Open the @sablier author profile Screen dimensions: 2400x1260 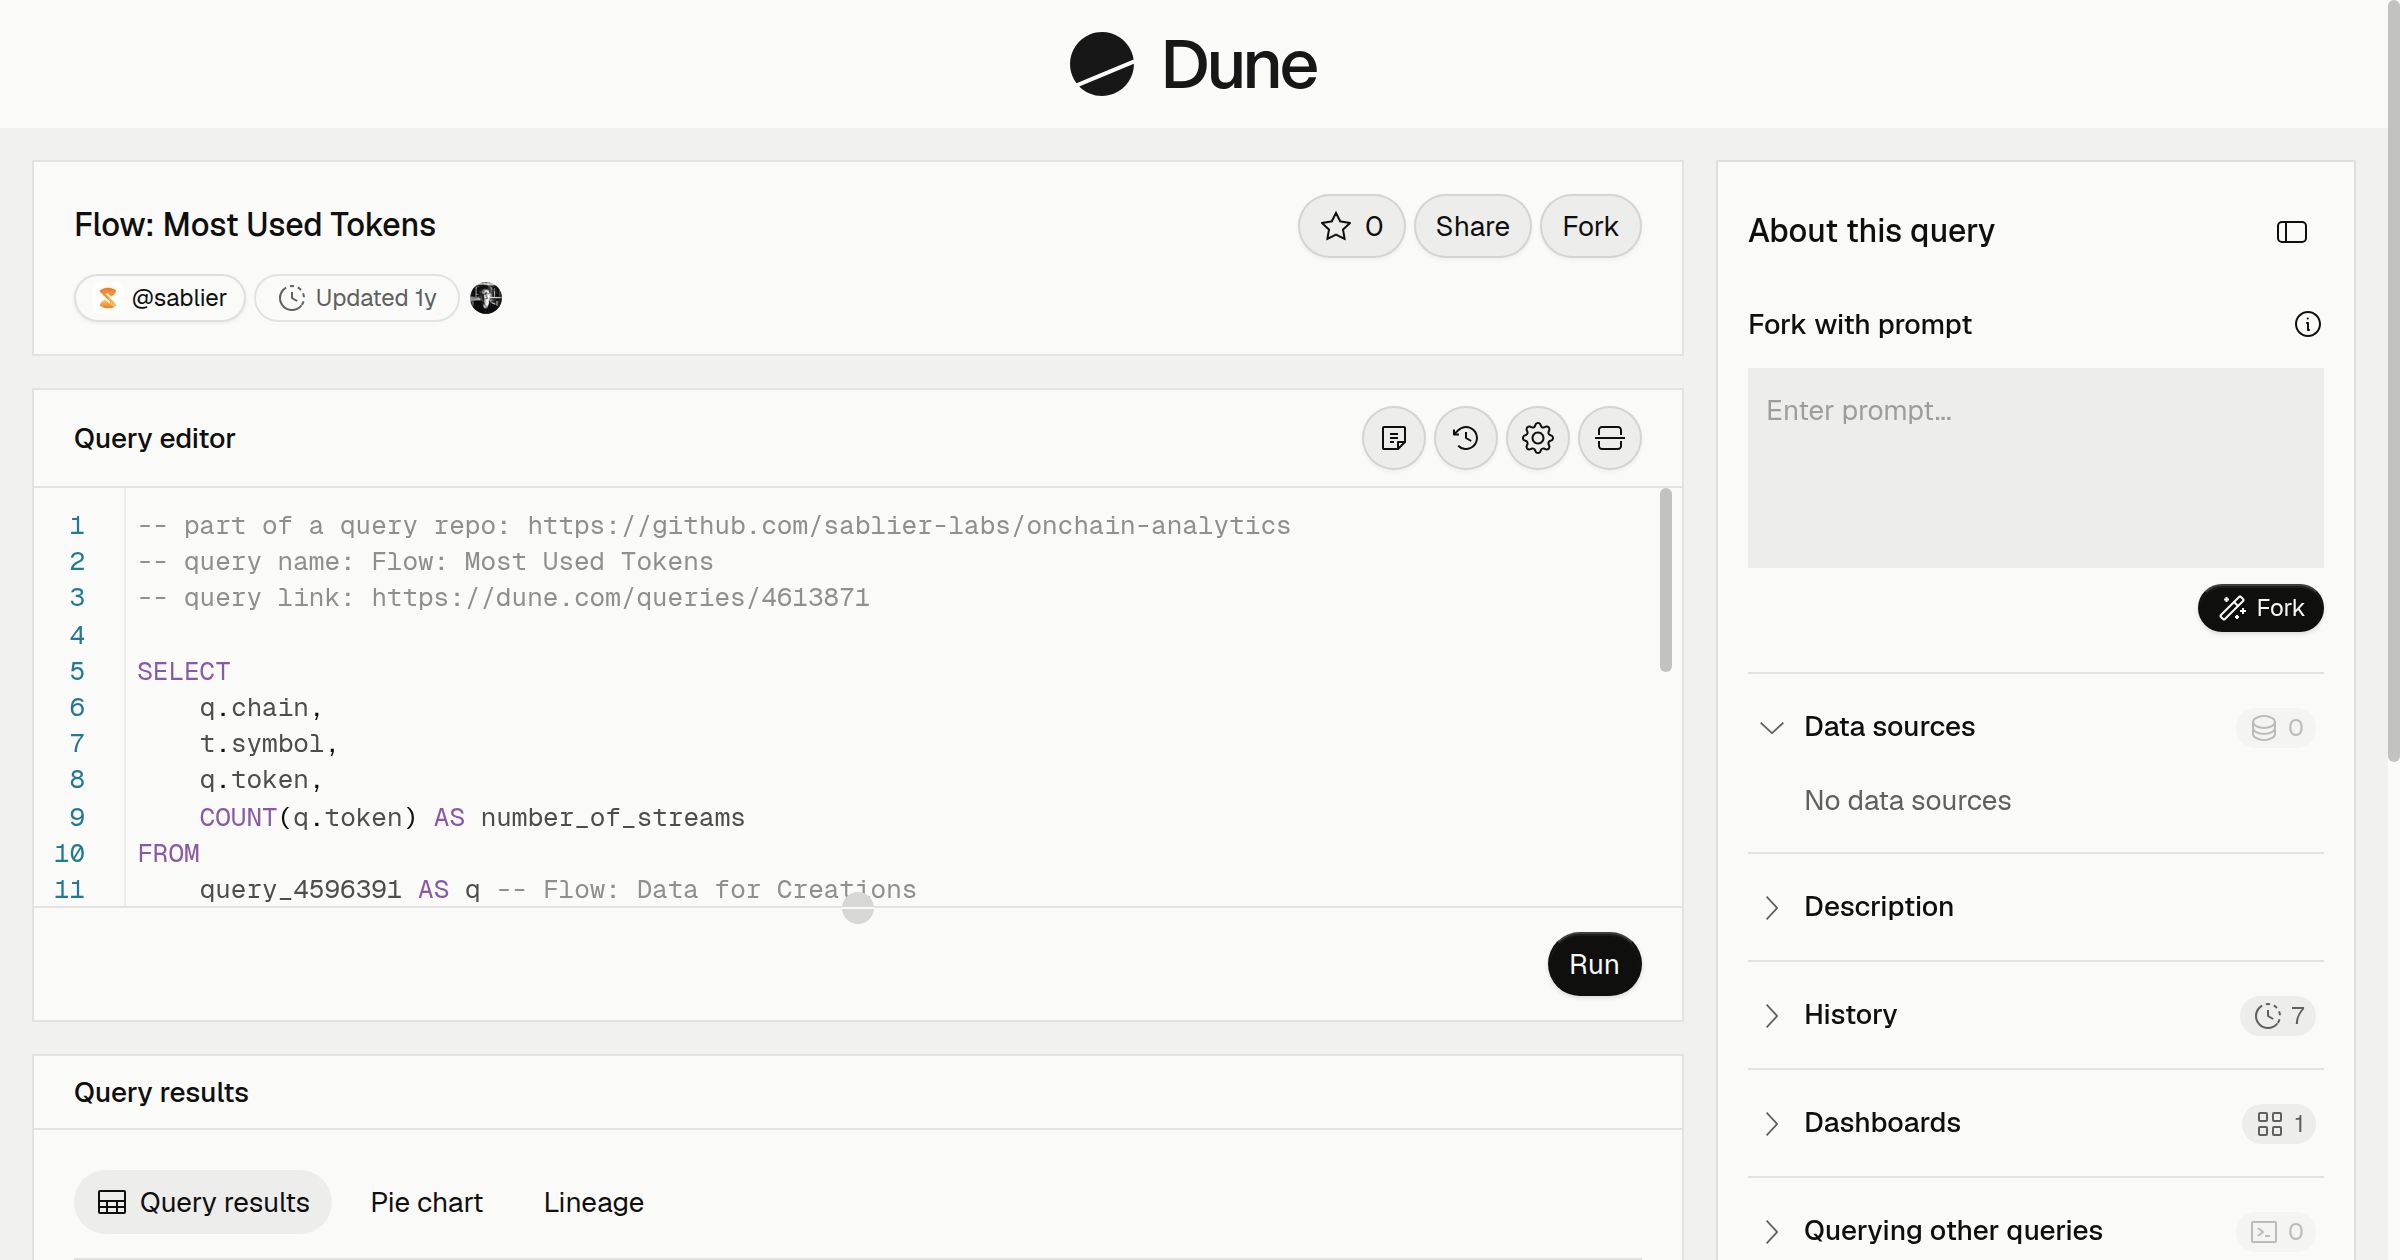click(160, 298)
